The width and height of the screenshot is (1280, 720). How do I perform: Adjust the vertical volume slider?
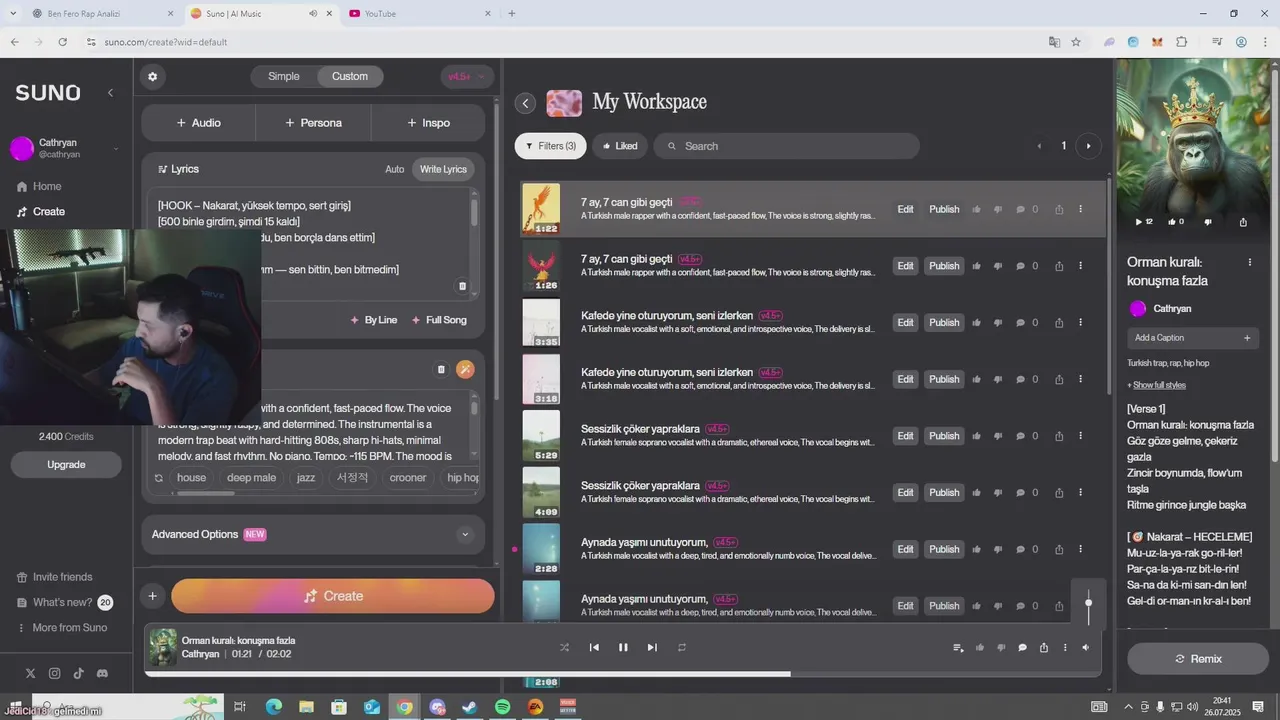tap(1088, 602)
